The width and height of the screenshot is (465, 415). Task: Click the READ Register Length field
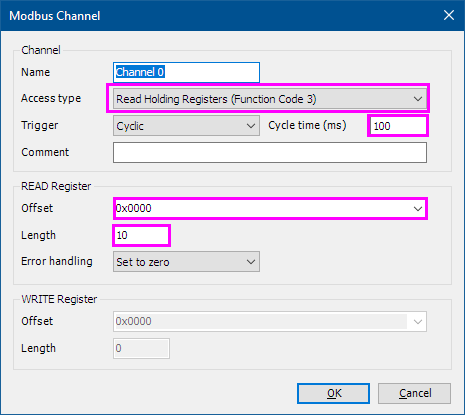141,235
